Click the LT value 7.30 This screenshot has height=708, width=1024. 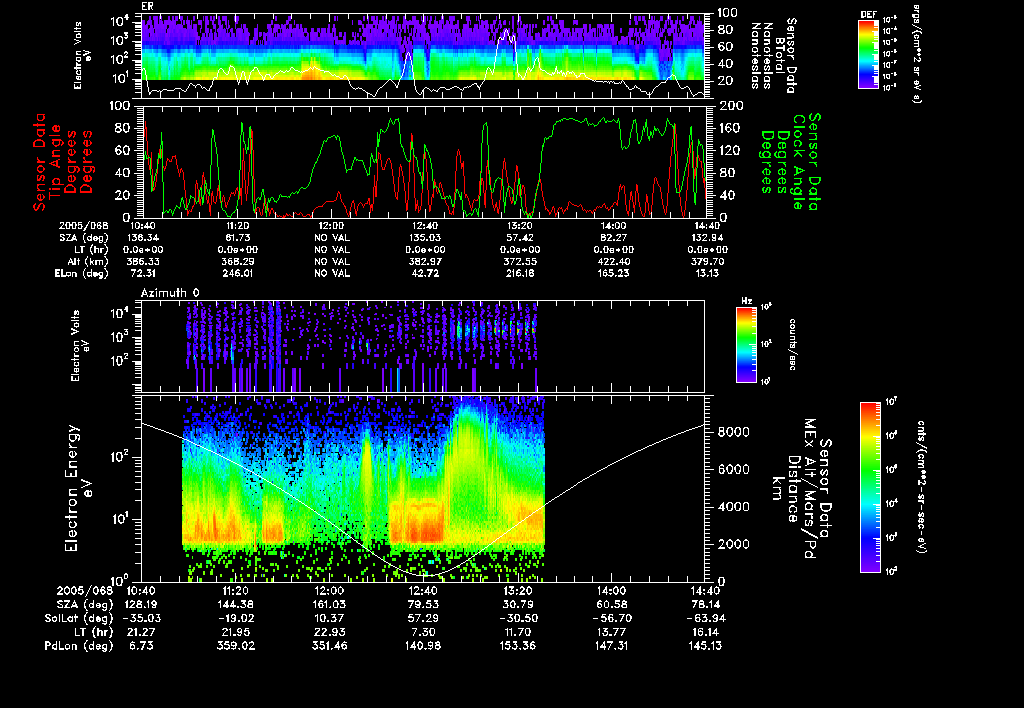[x=423, y=632]
